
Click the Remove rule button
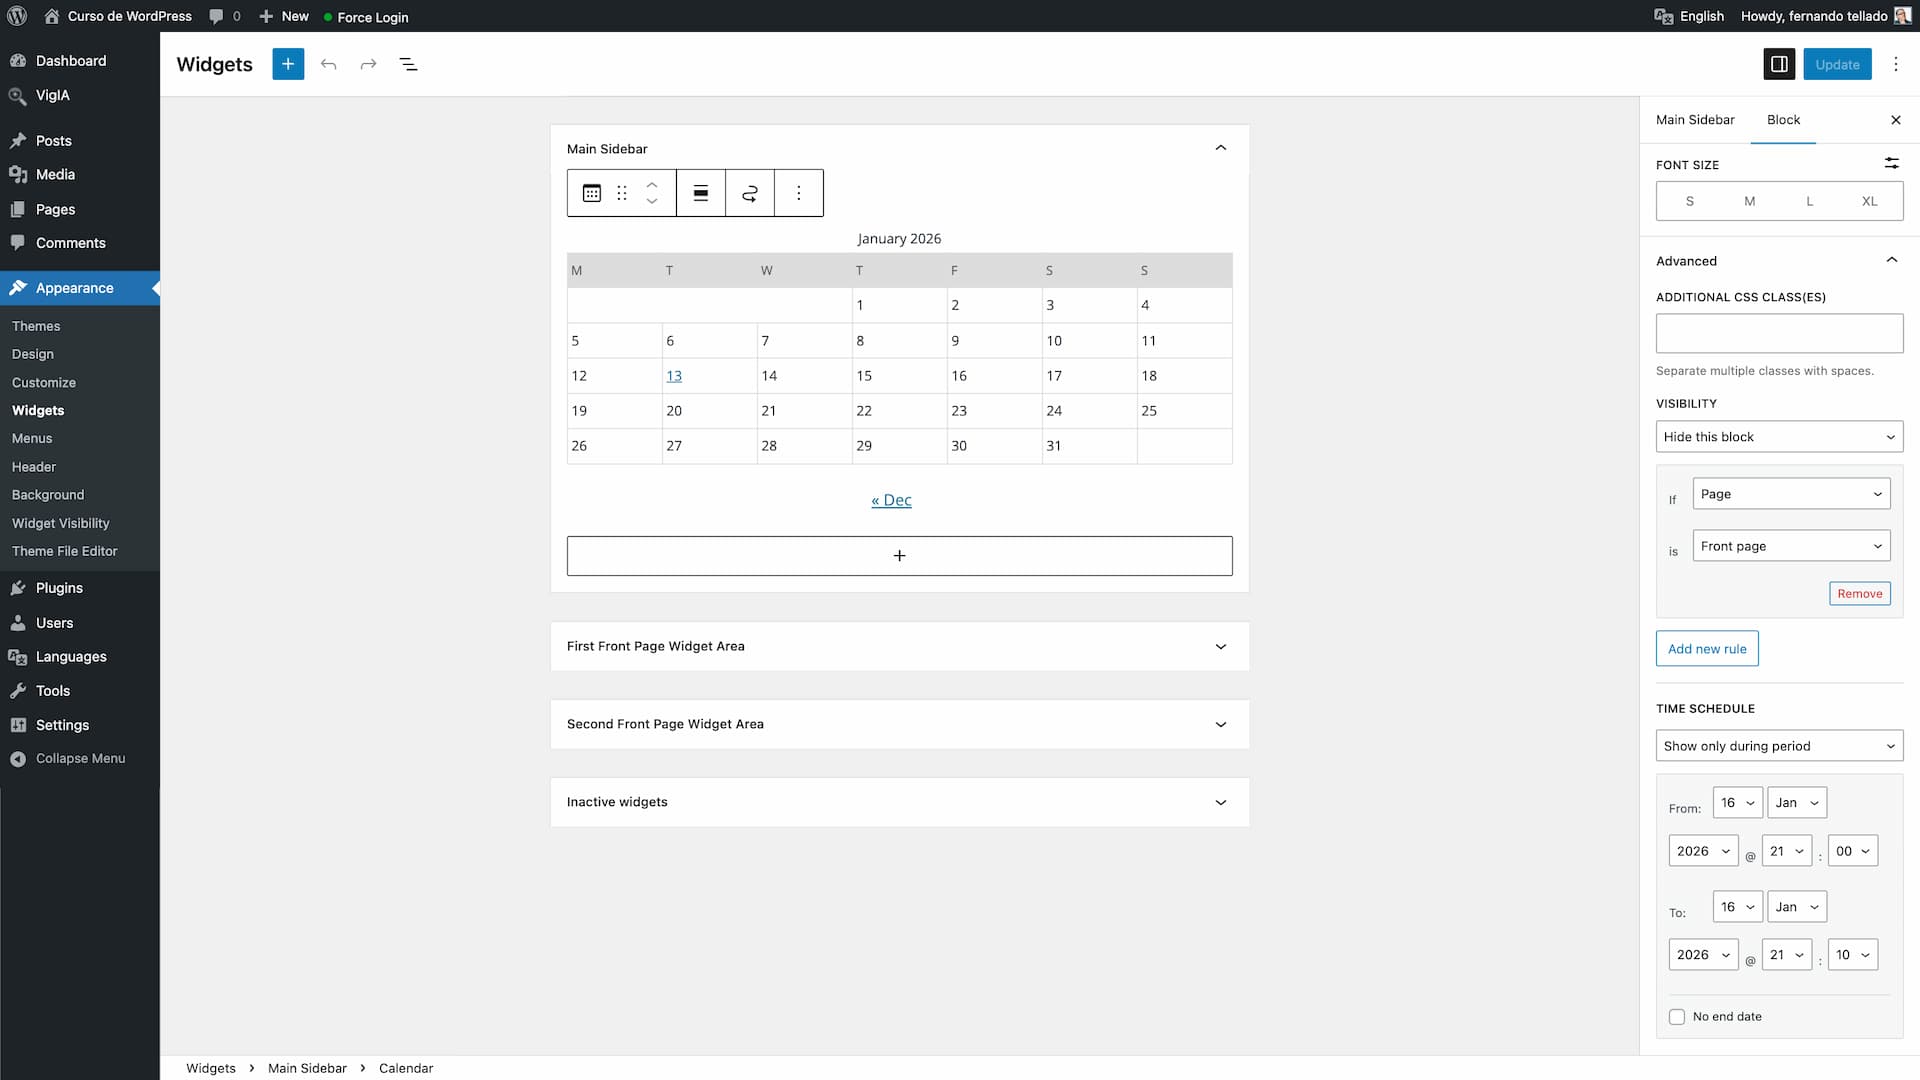[1859, 594]
